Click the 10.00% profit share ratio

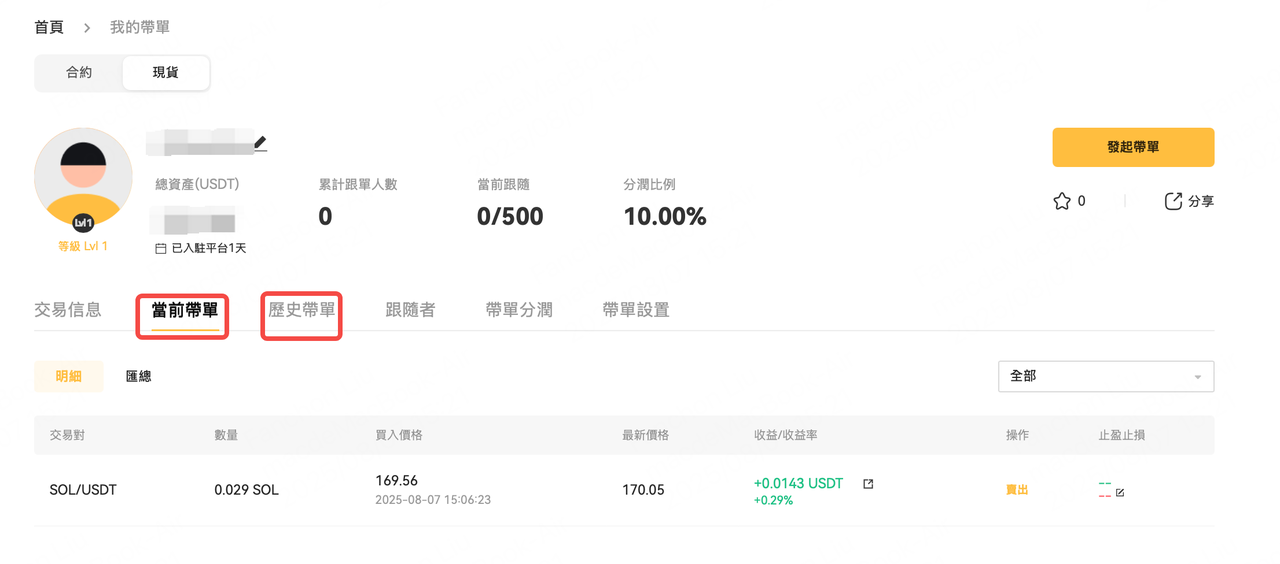tap(665, 216)
